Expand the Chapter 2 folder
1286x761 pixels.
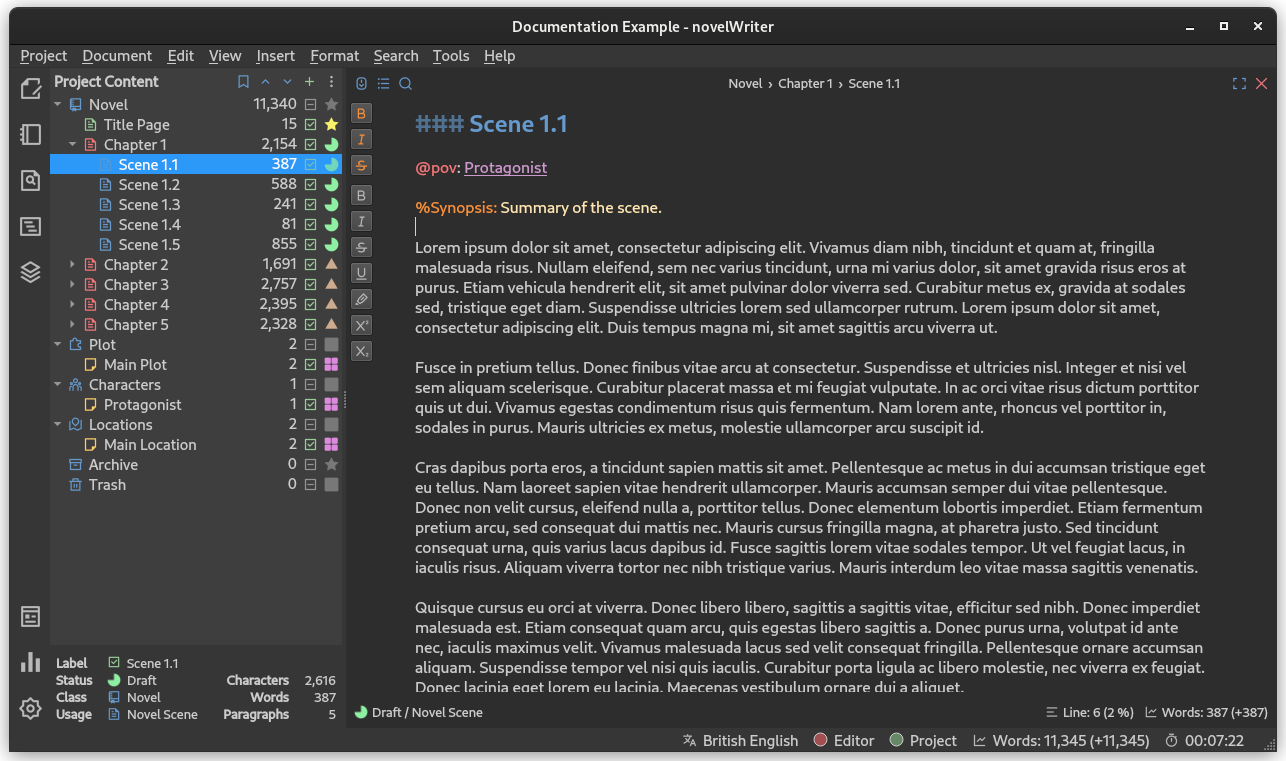click(73, 265)
